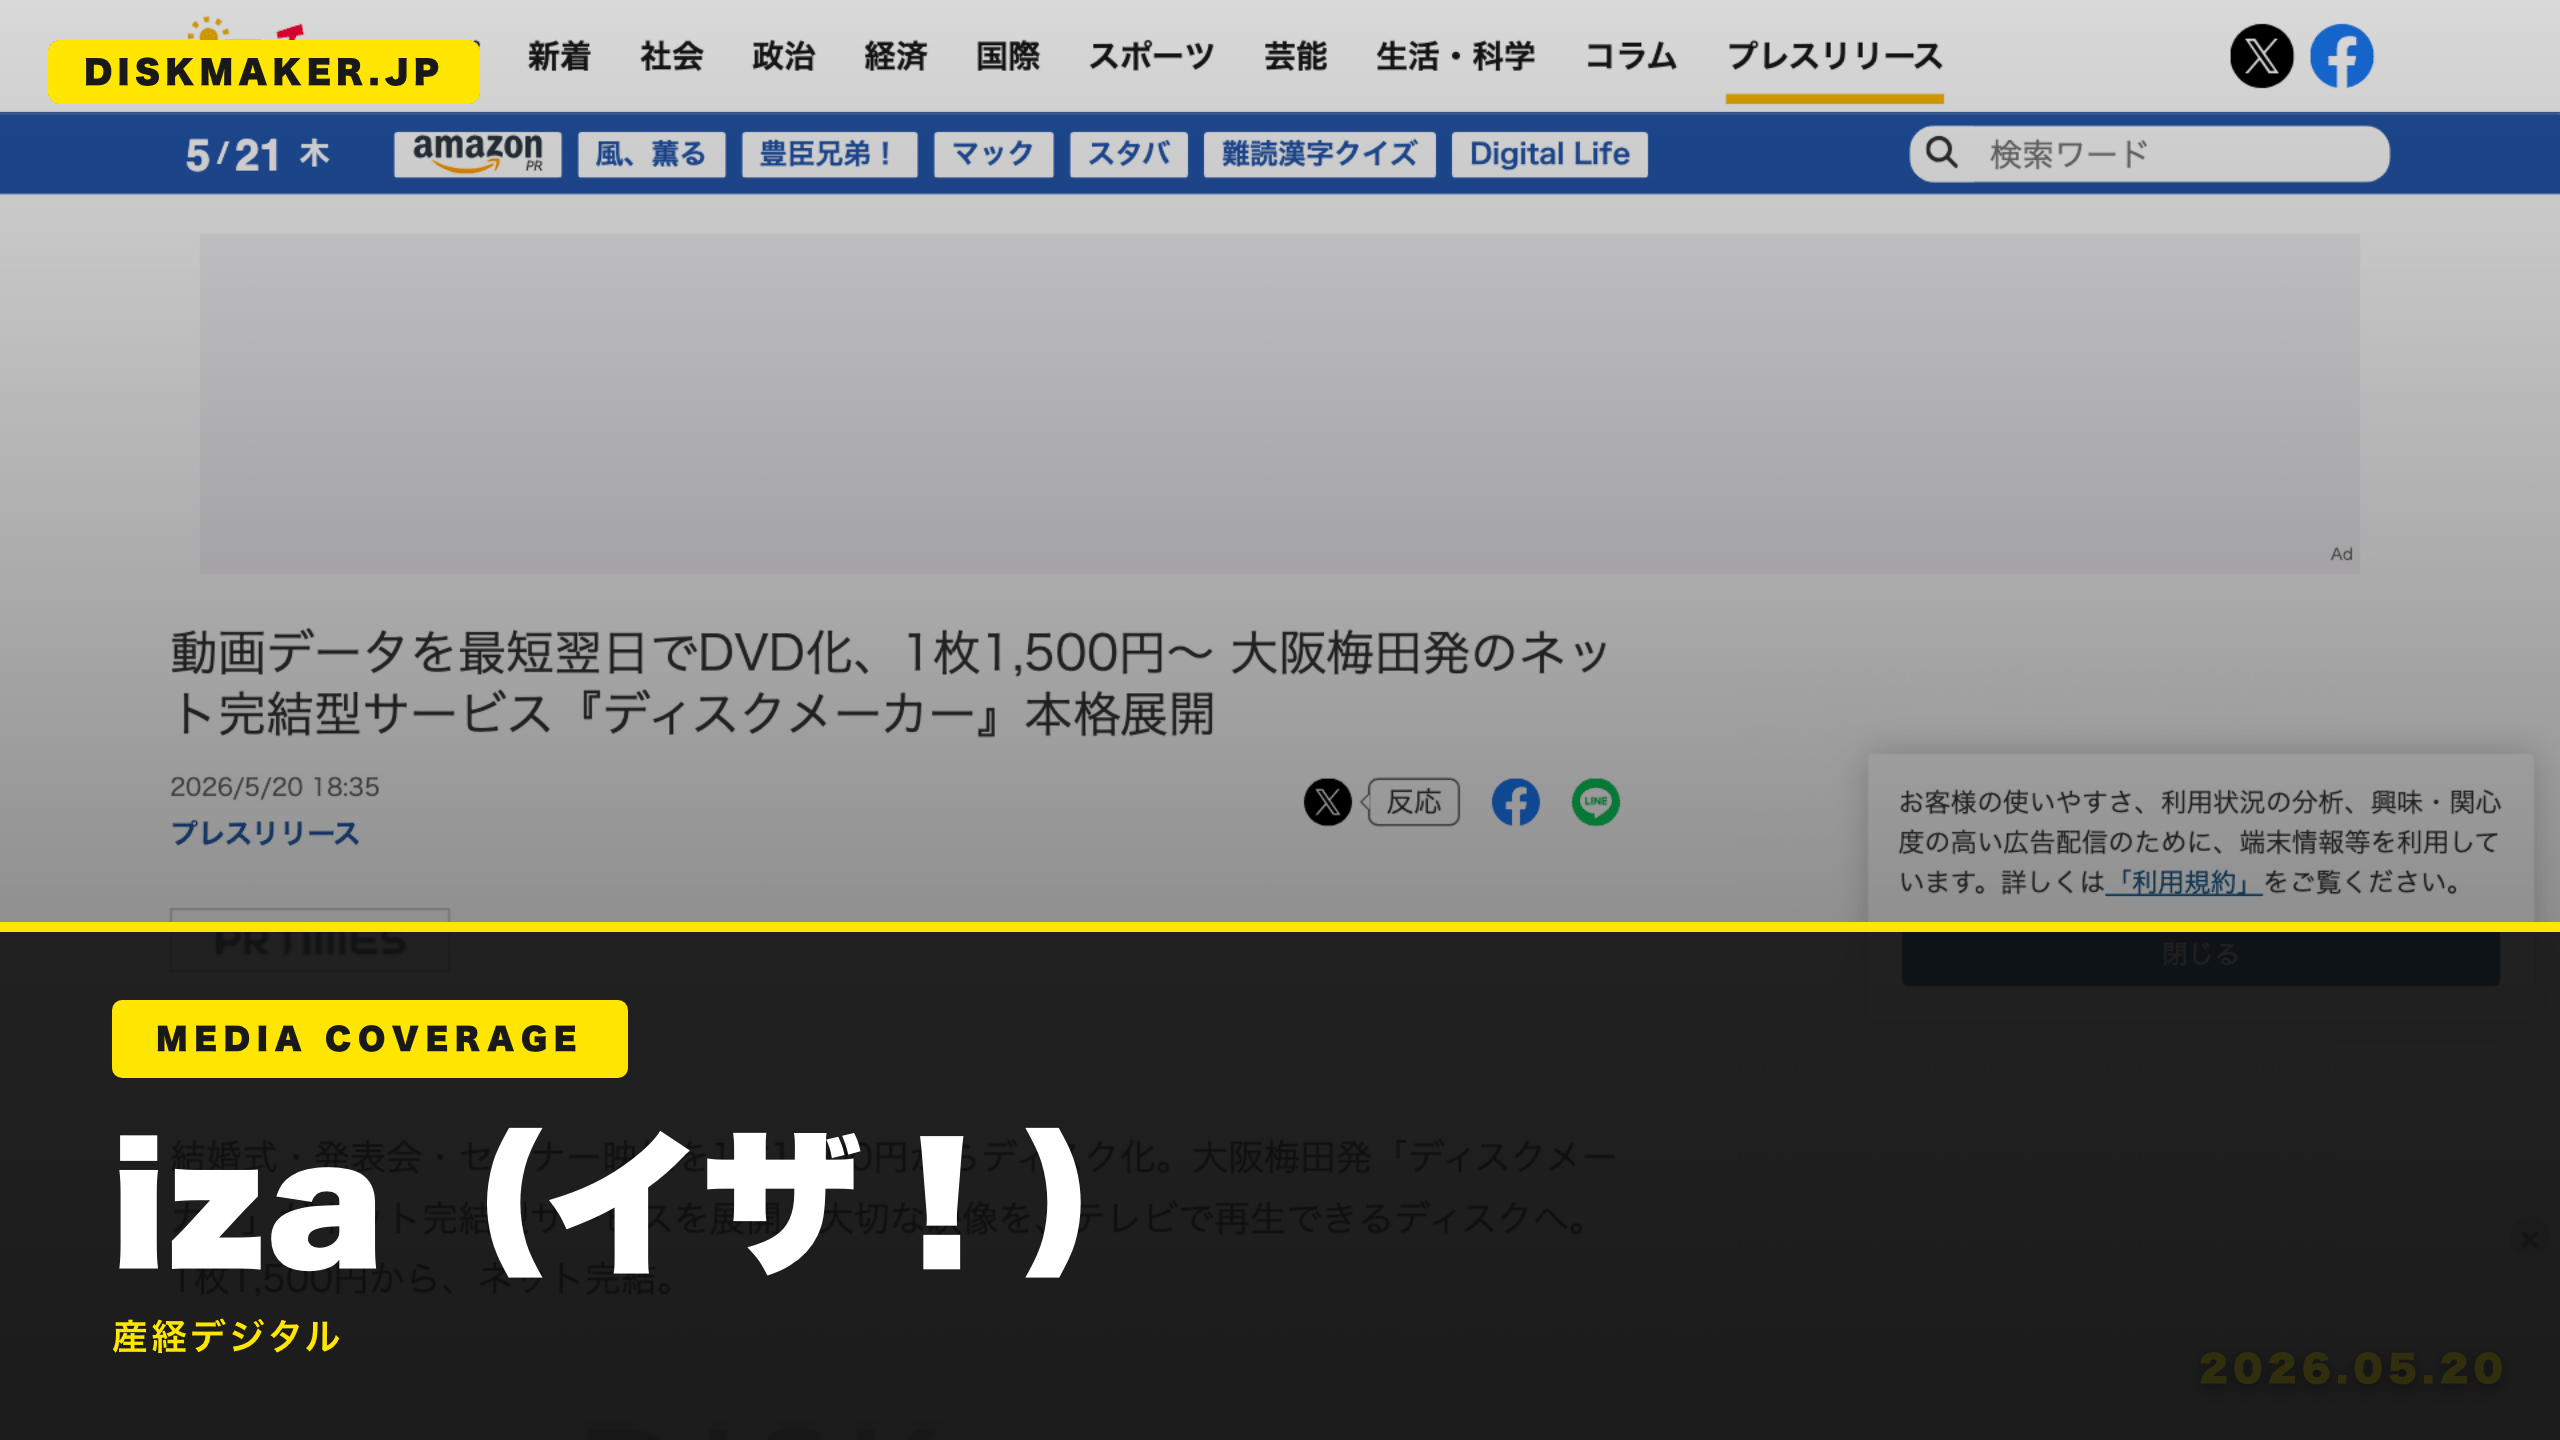The image size is (2560, 1440).
Task: Click the マック topic tag
Action: [993, 154]
